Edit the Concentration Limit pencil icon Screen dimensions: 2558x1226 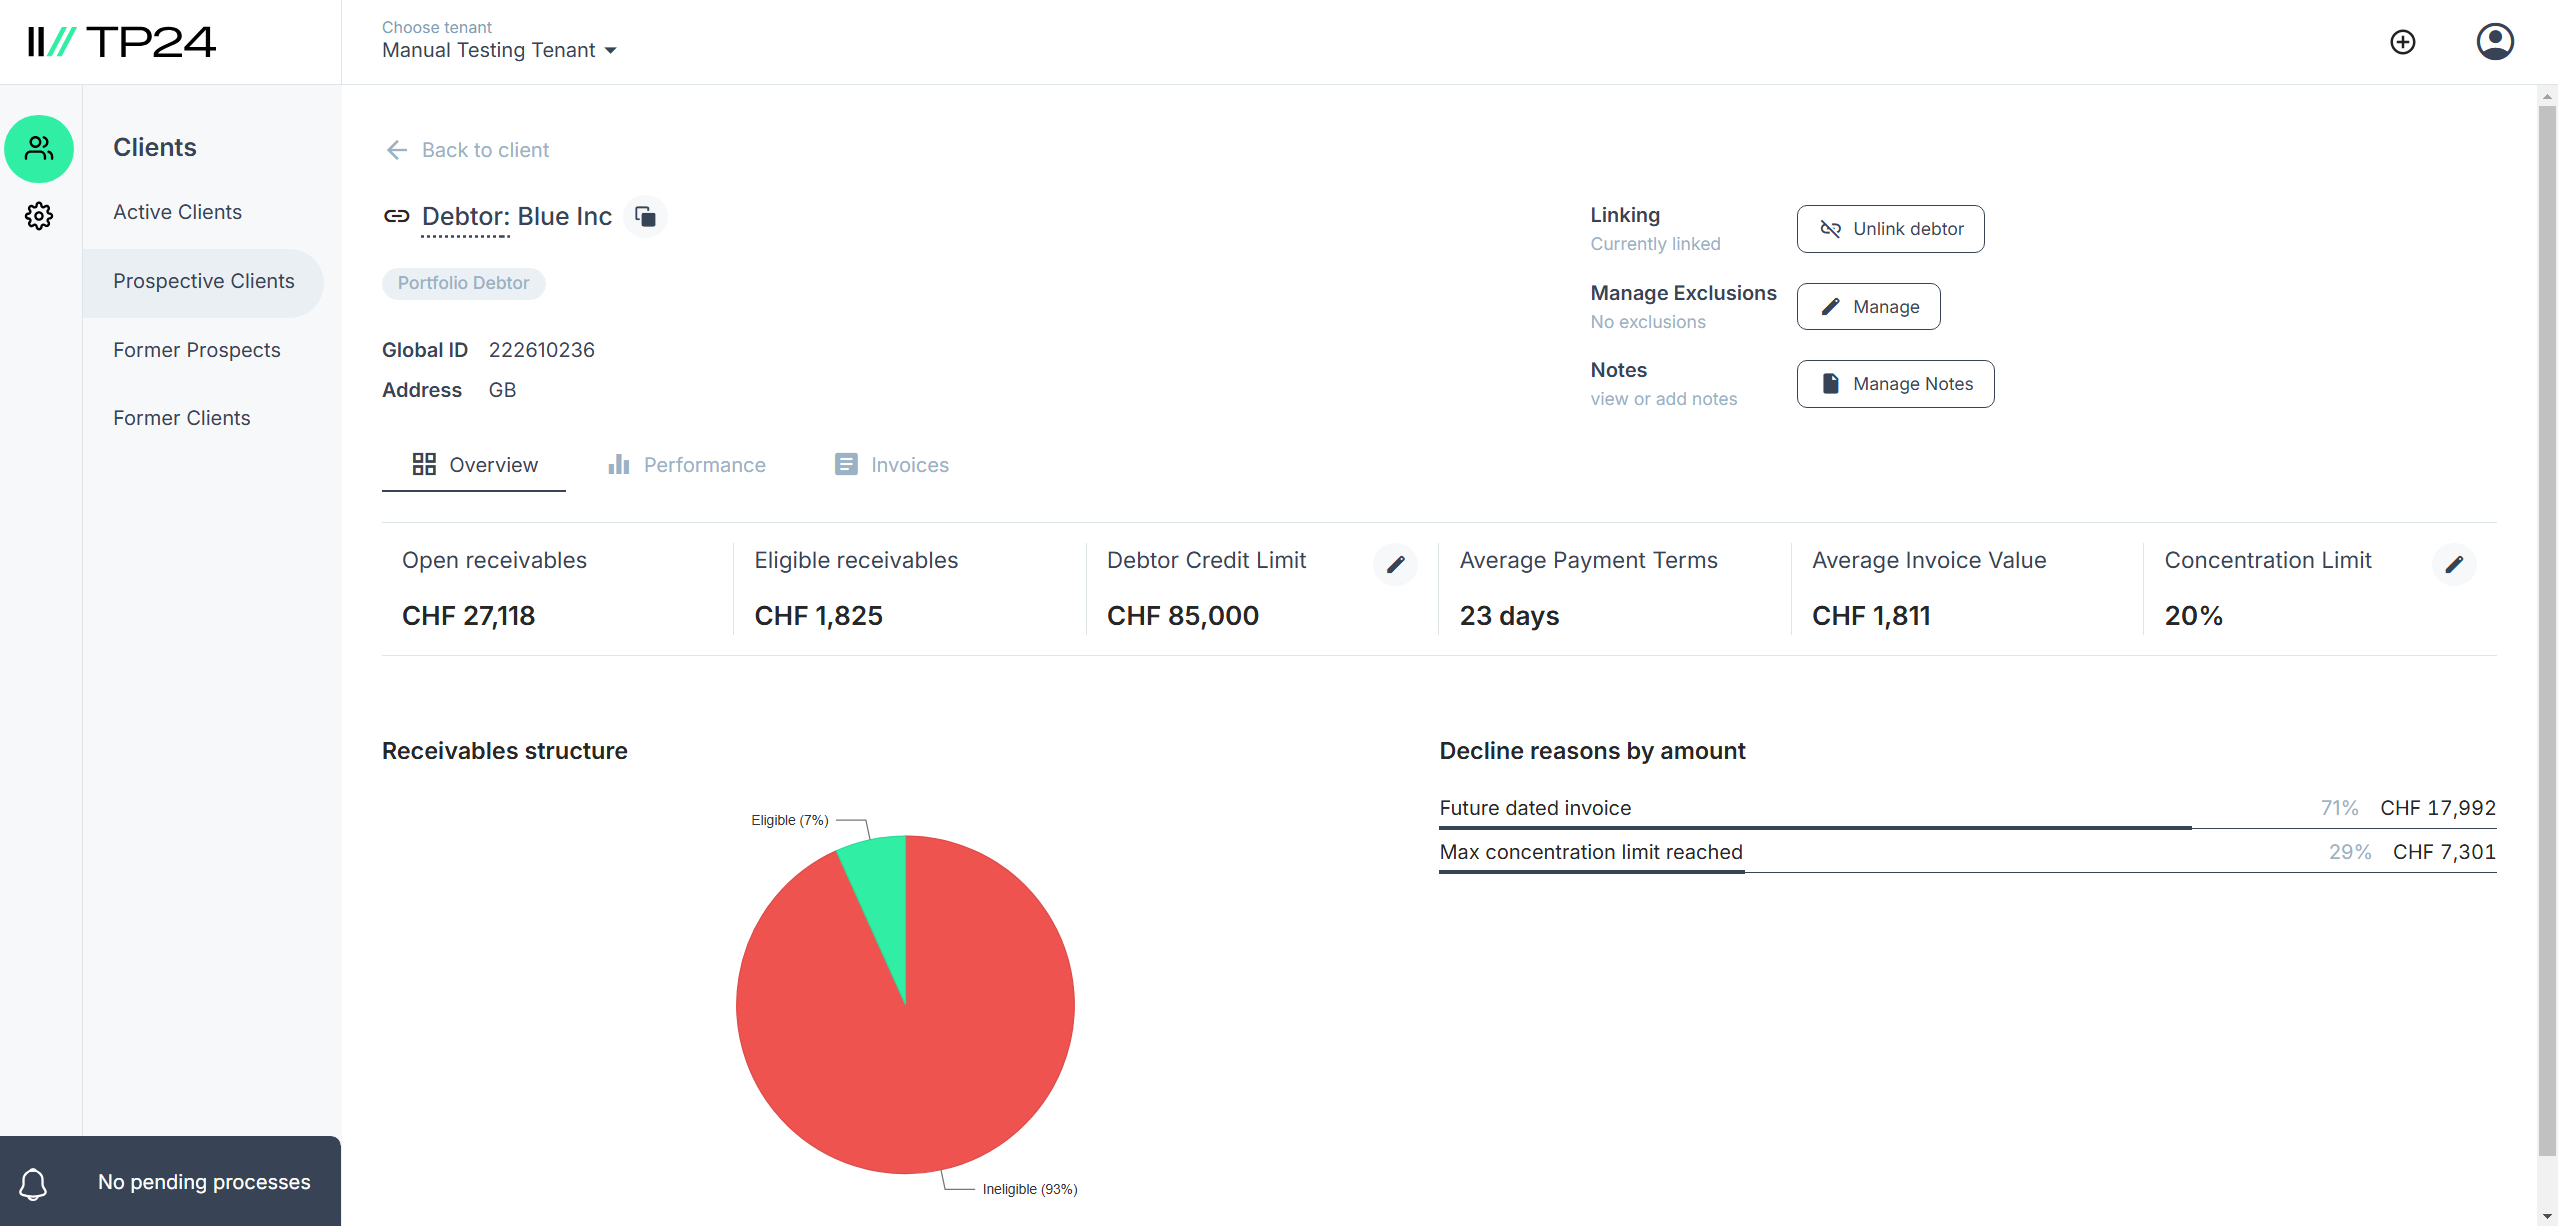click(2453, 565)
